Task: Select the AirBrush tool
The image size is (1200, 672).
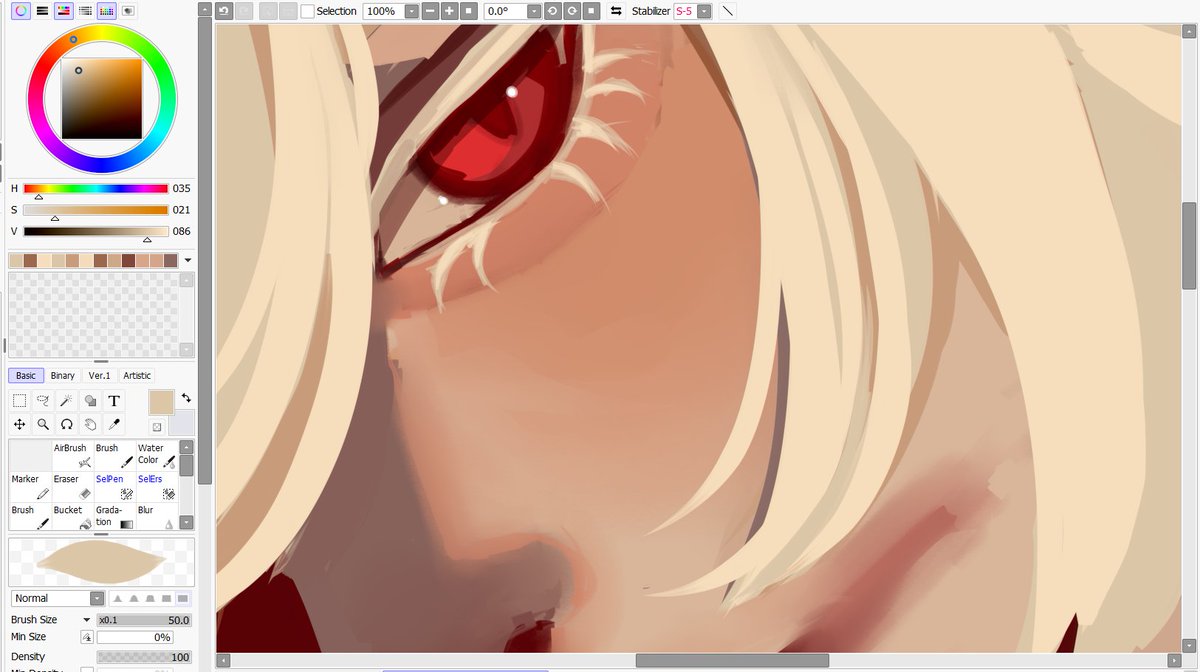Action: [71, 455]
